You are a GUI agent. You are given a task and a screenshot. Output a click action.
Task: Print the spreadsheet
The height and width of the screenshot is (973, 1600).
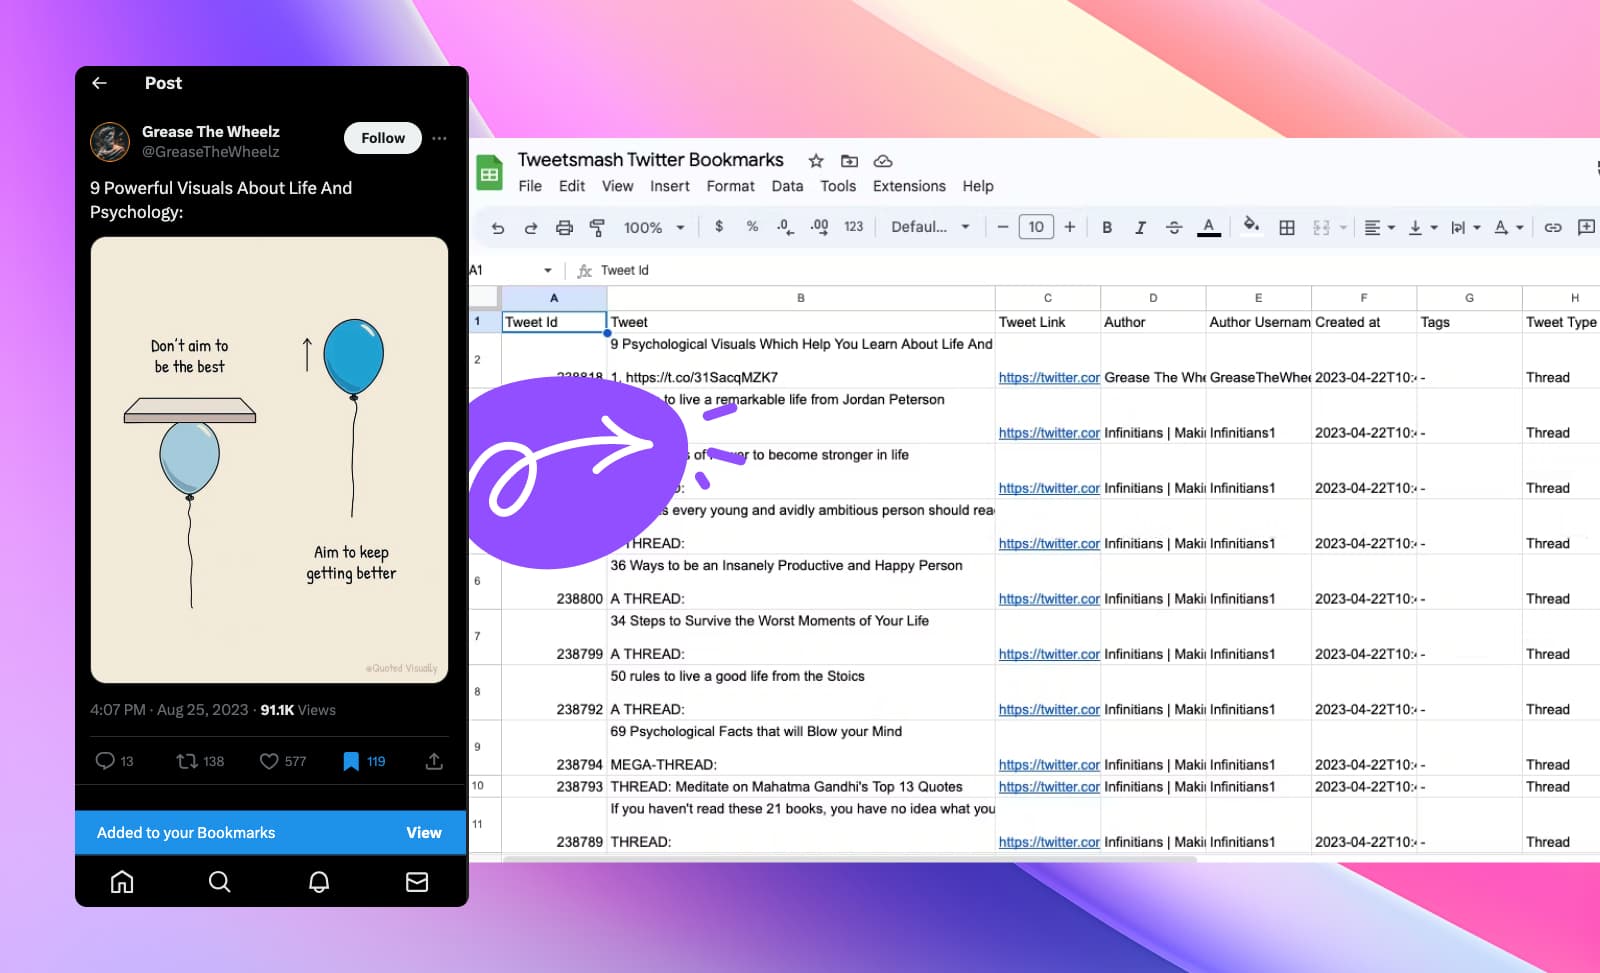pyautogui.click(x=564, y=228)
